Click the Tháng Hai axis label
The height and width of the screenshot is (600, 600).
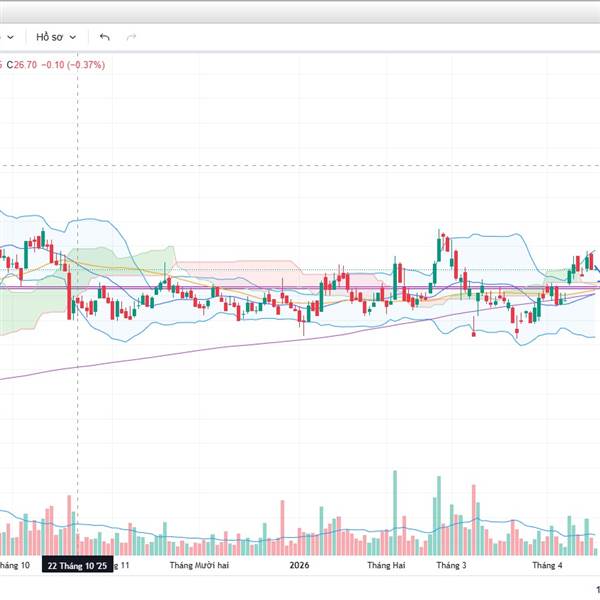pyautogui.click(x=387, y=565)
